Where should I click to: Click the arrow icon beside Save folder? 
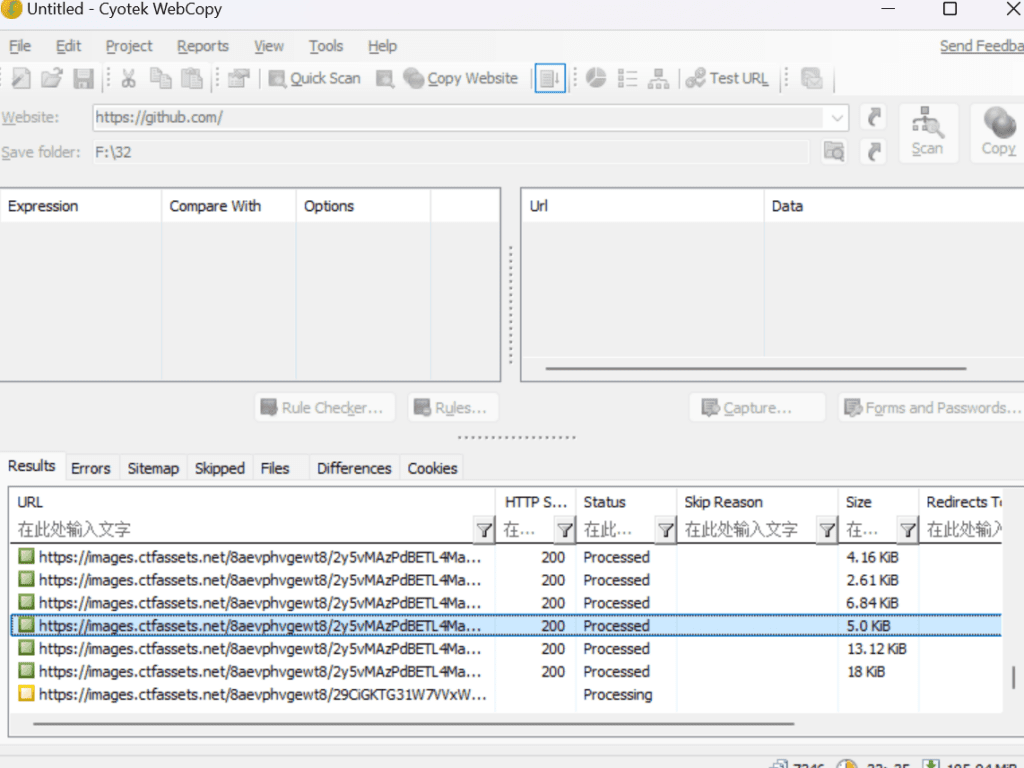[874, 152]
